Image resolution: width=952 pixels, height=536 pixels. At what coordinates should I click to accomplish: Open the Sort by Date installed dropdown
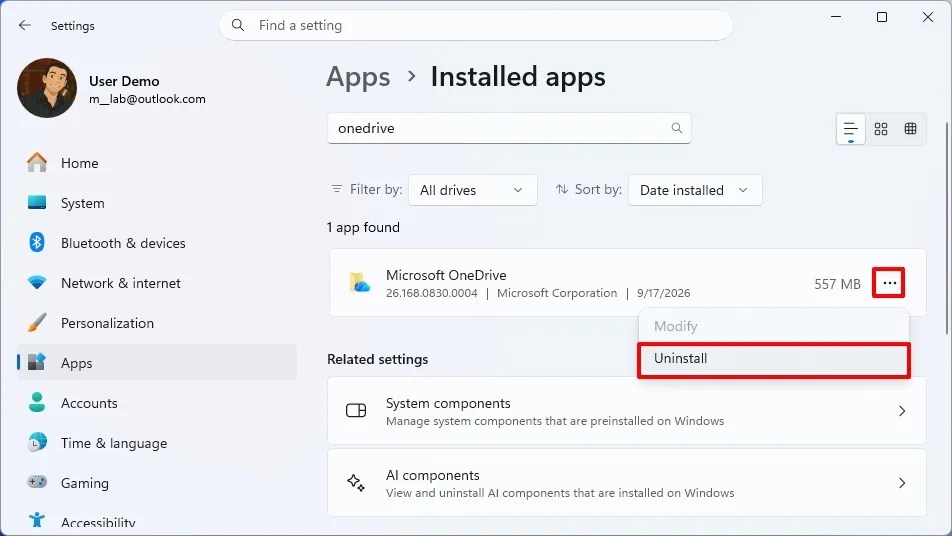click(695, 190)
